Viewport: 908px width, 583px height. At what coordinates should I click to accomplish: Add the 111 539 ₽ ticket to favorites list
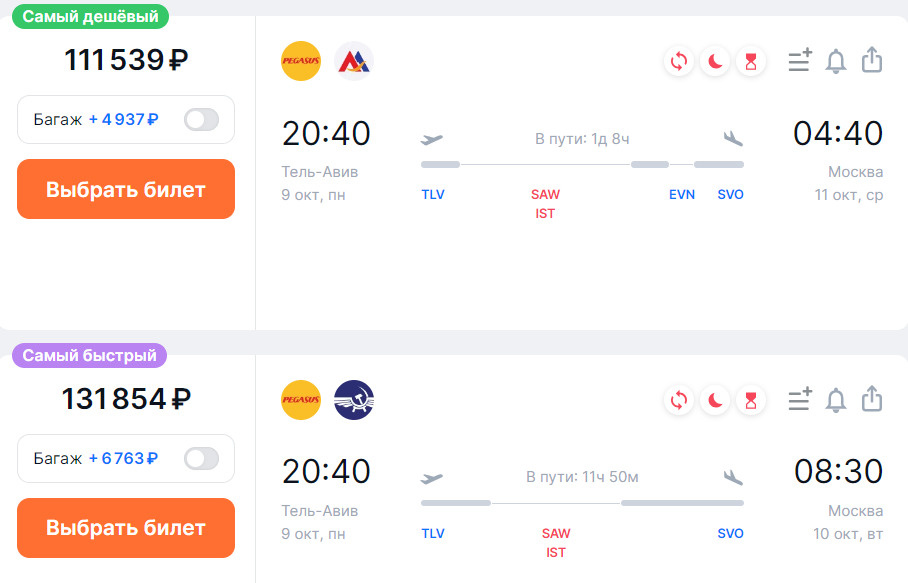800,60
